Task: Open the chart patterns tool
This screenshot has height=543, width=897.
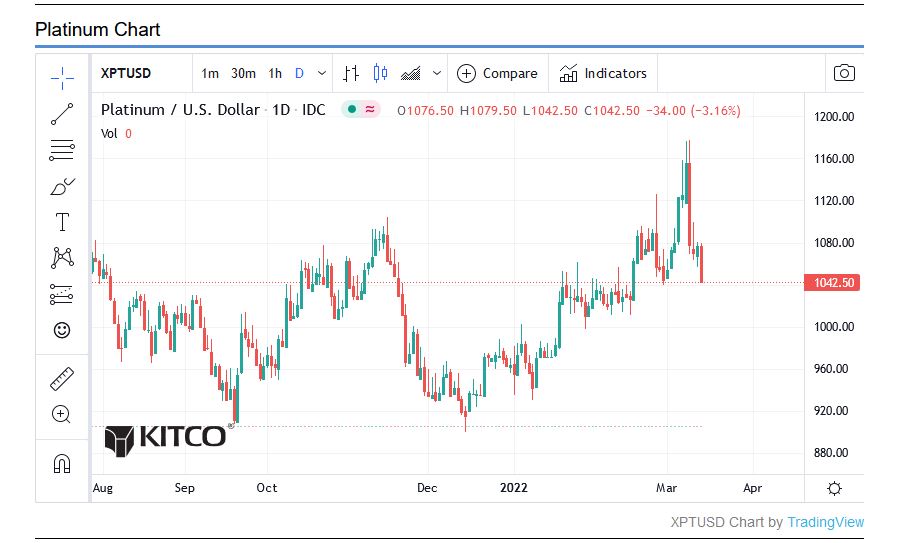Action: 62,258
